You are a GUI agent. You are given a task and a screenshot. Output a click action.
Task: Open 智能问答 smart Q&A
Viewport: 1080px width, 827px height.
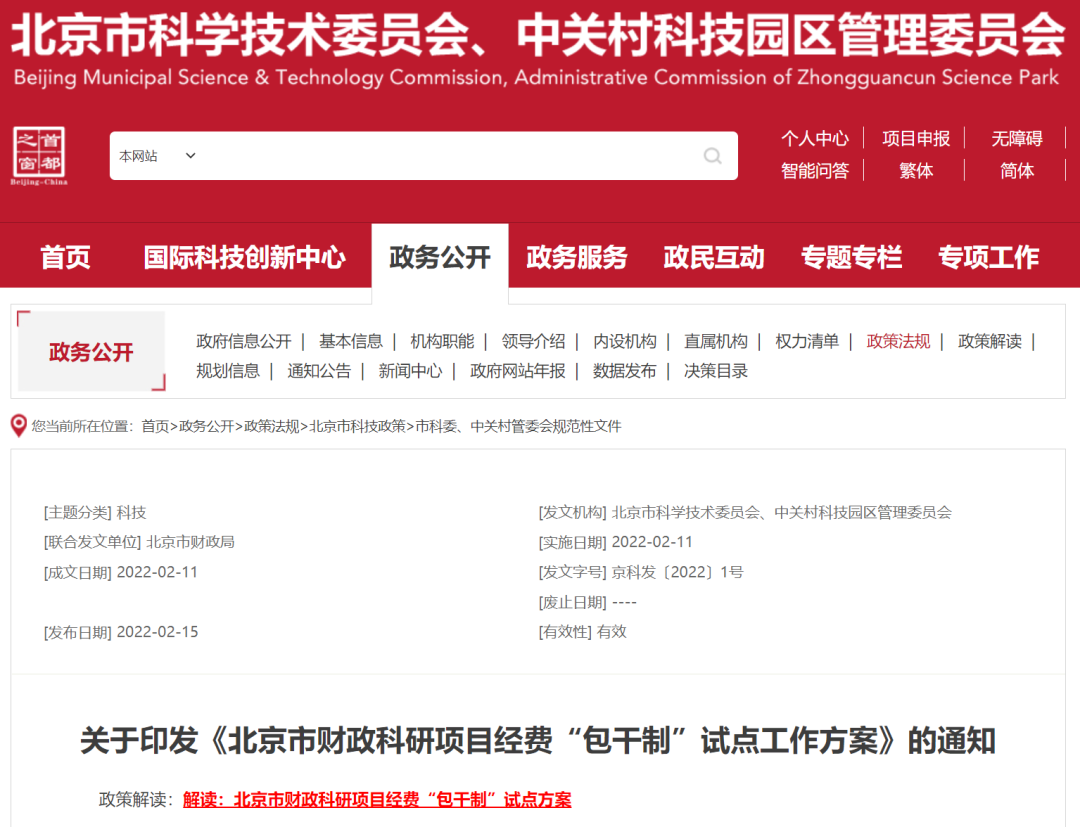(815, 171)
